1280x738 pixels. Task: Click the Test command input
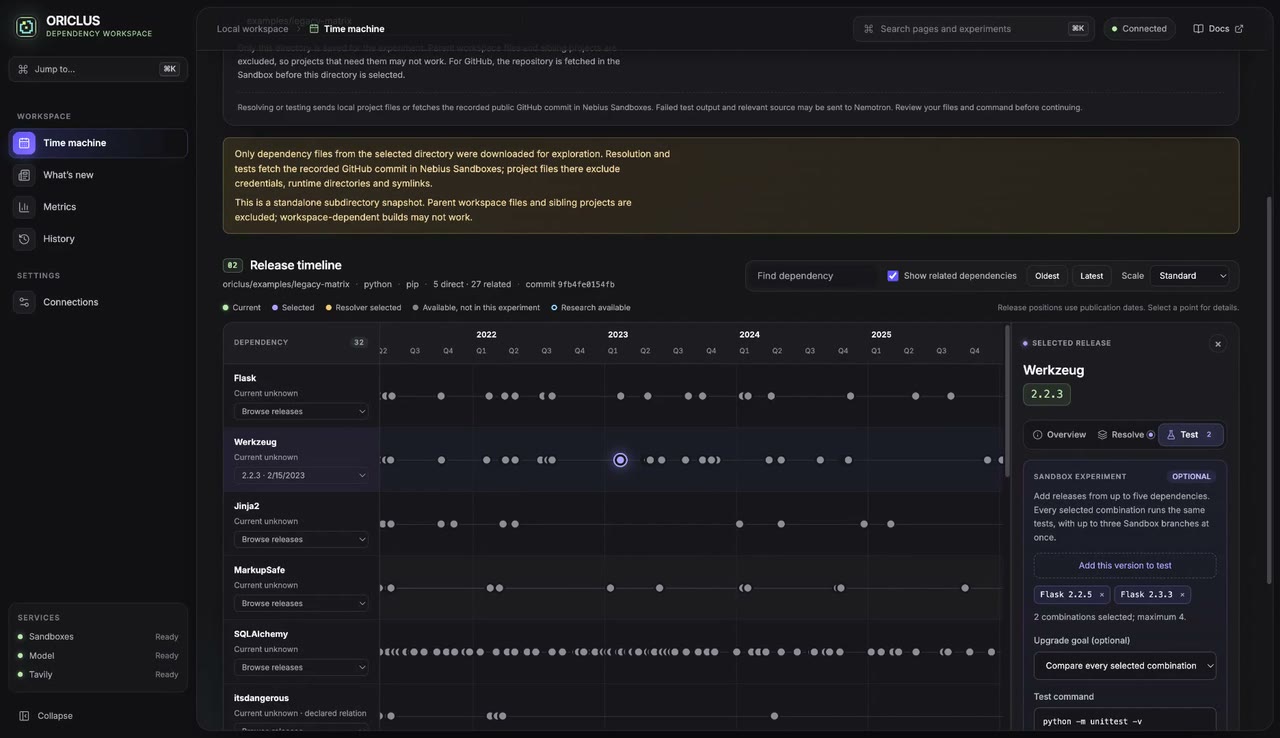coord(1125,722)
